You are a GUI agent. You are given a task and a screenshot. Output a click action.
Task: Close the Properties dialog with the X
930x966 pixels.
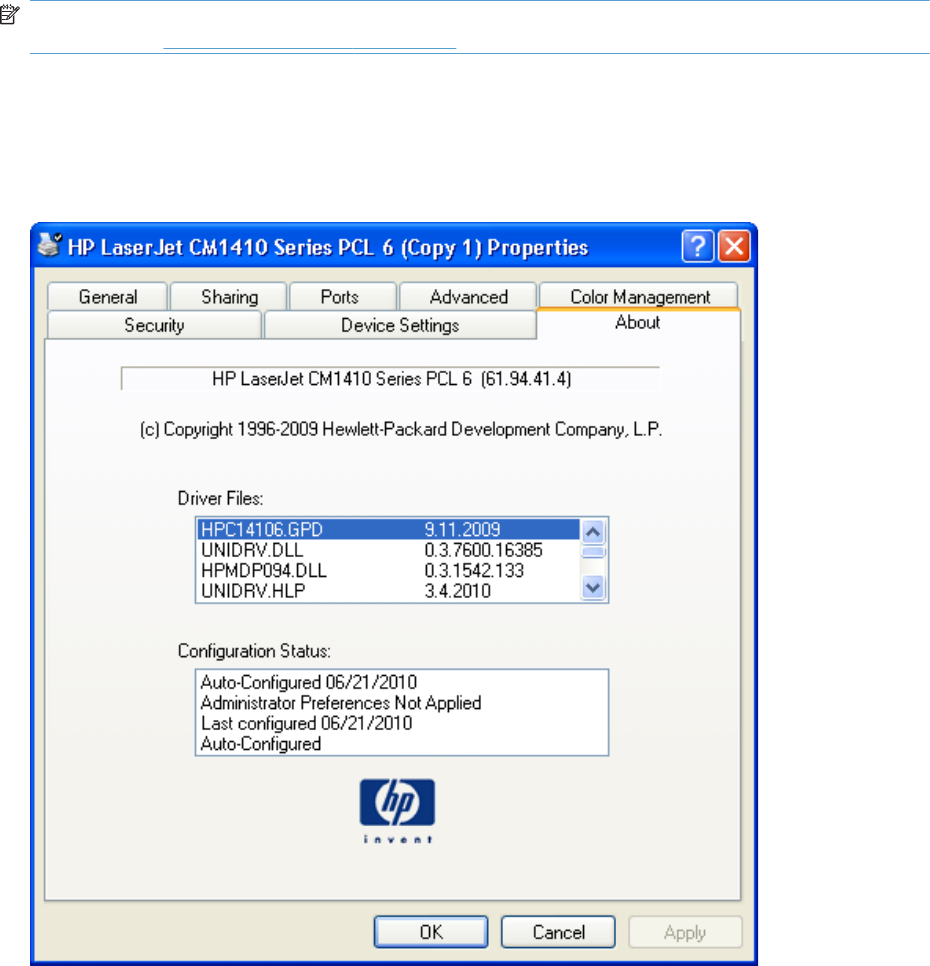point(735,247)
